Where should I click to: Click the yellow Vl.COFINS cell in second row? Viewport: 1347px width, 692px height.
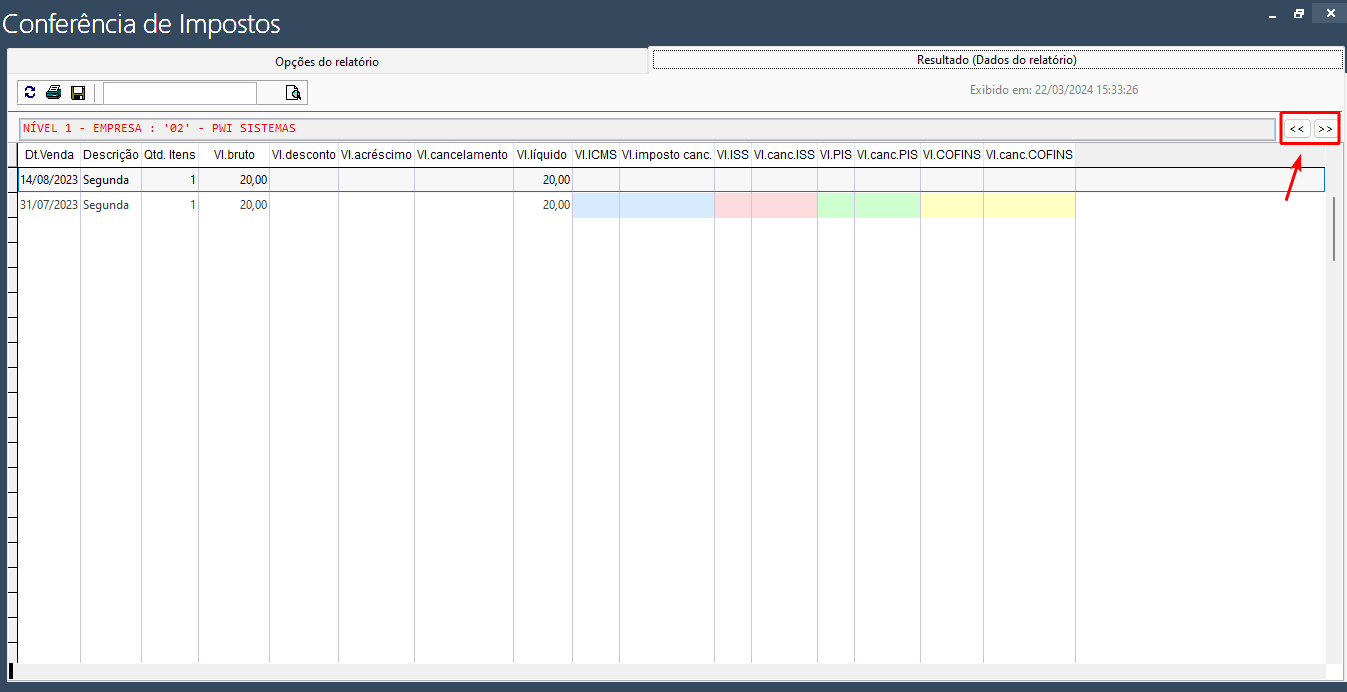point(951,205)
